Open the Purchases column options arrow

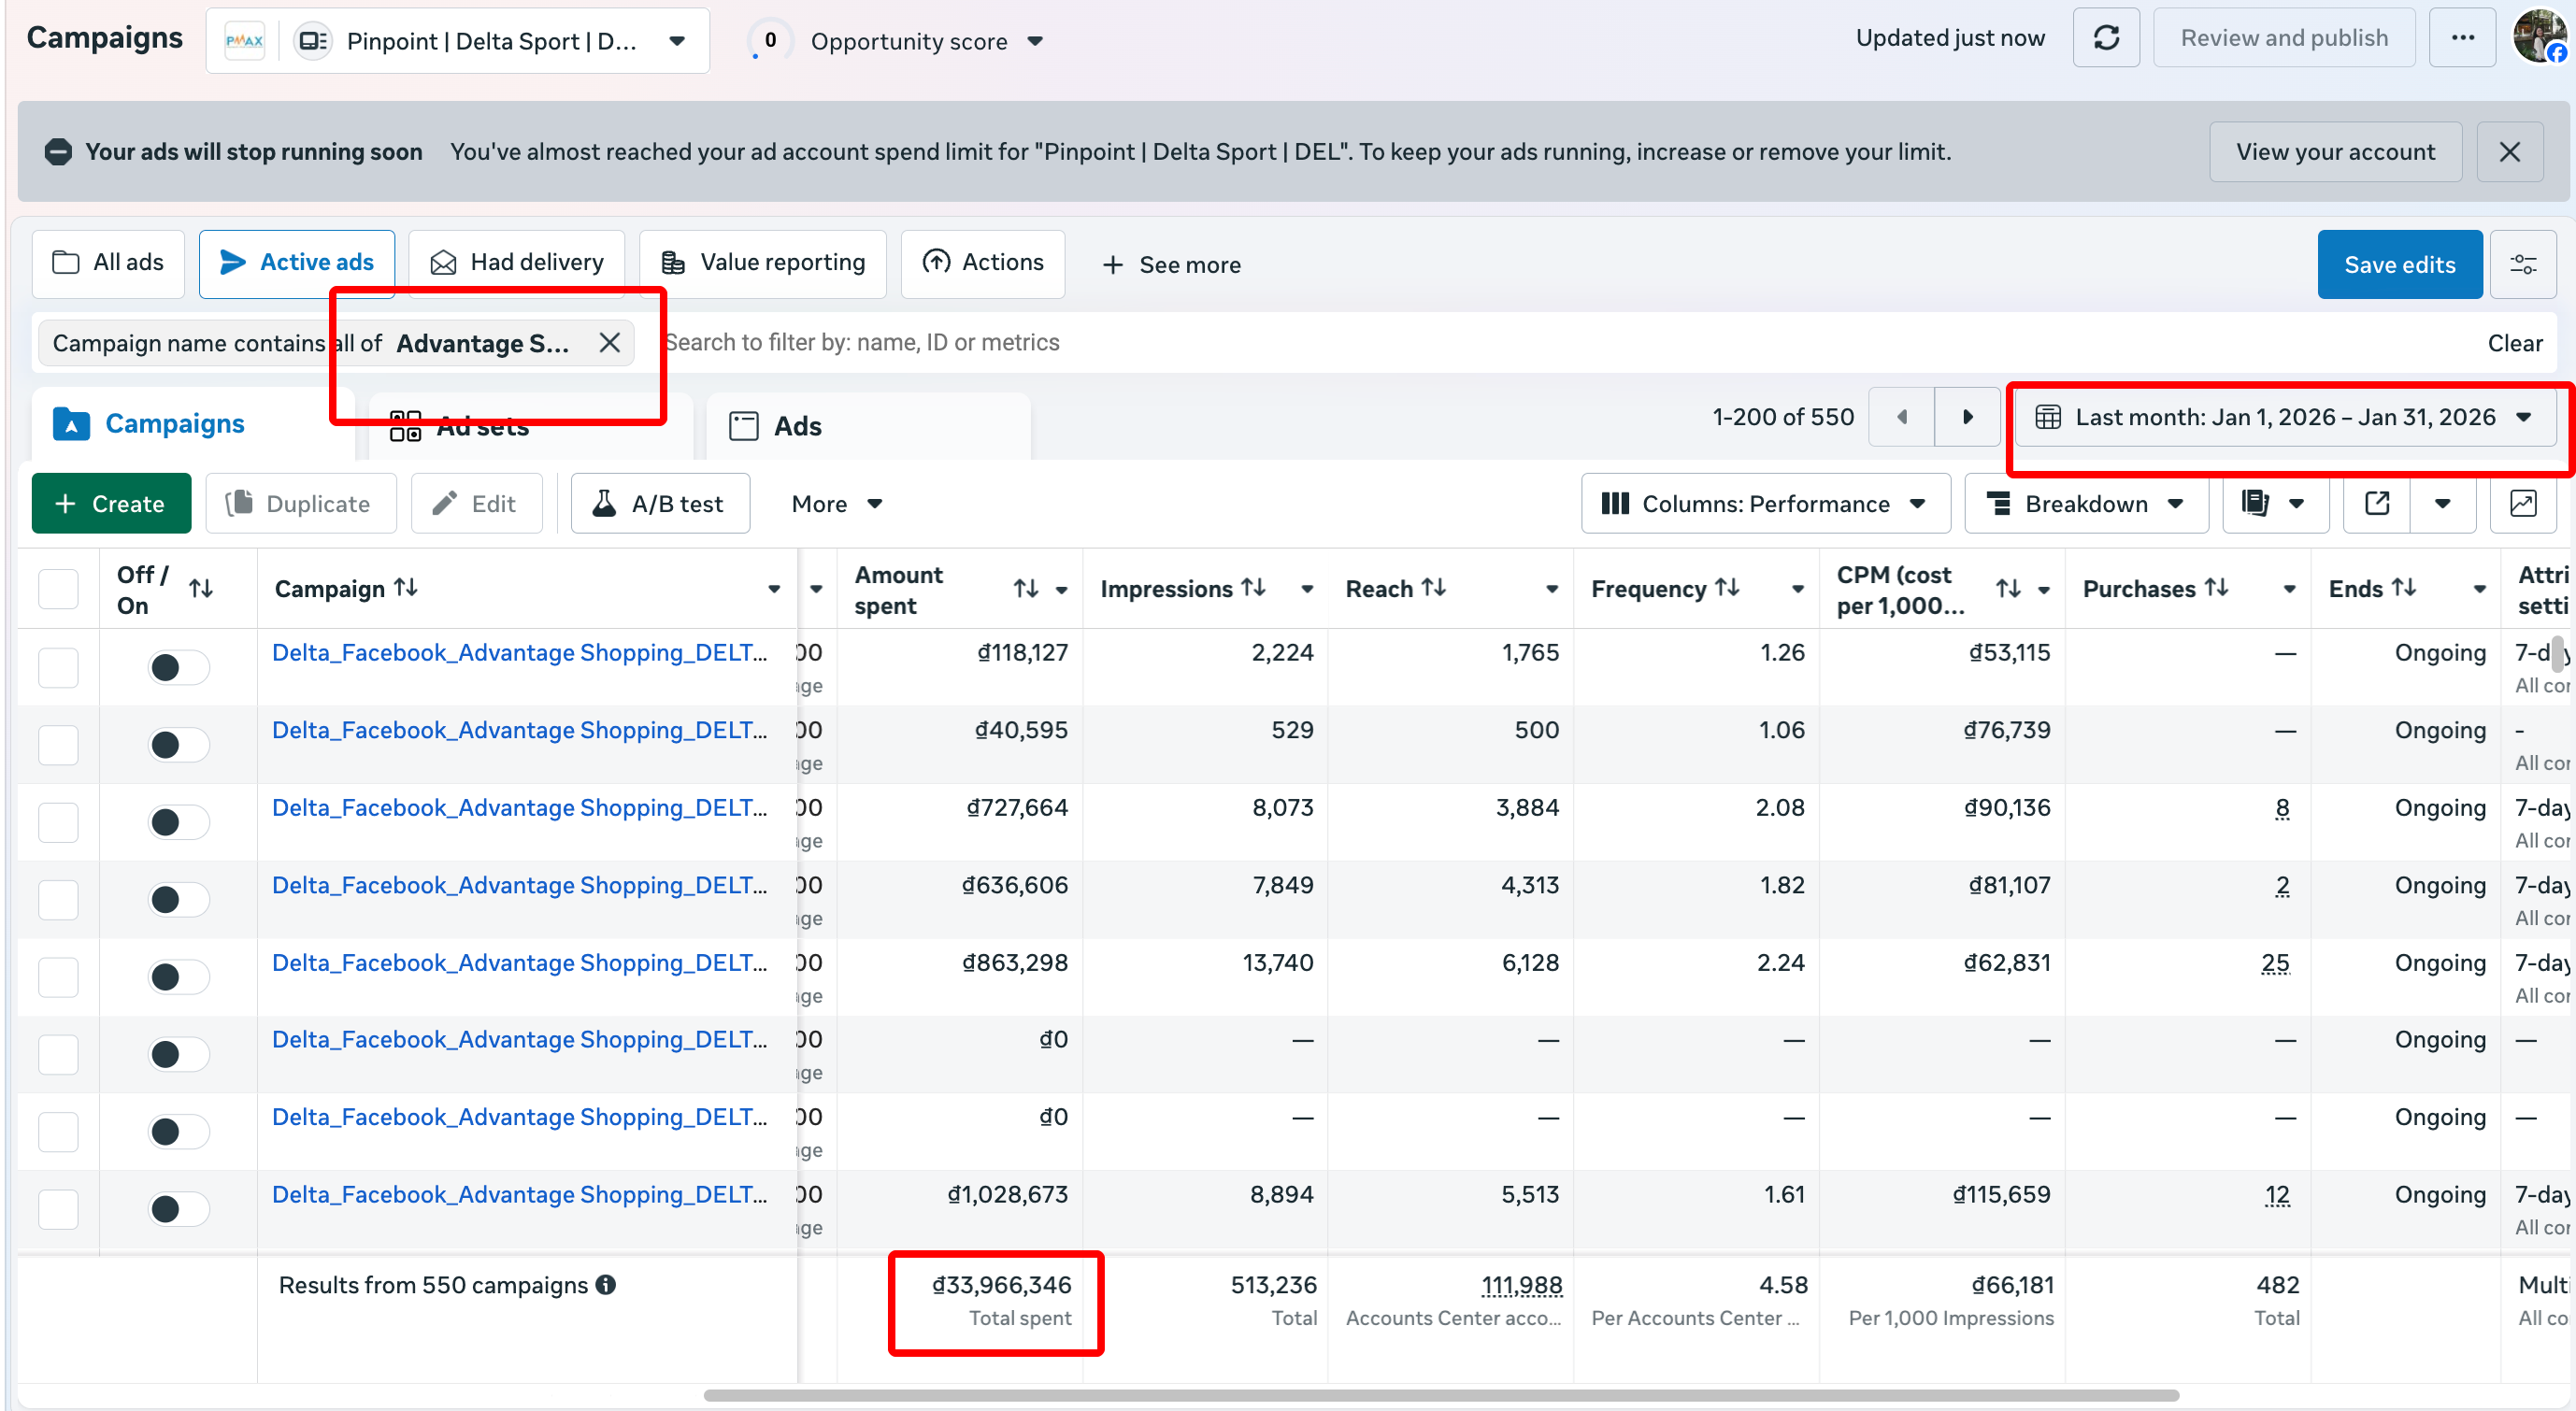click(x=2289, y=589)
